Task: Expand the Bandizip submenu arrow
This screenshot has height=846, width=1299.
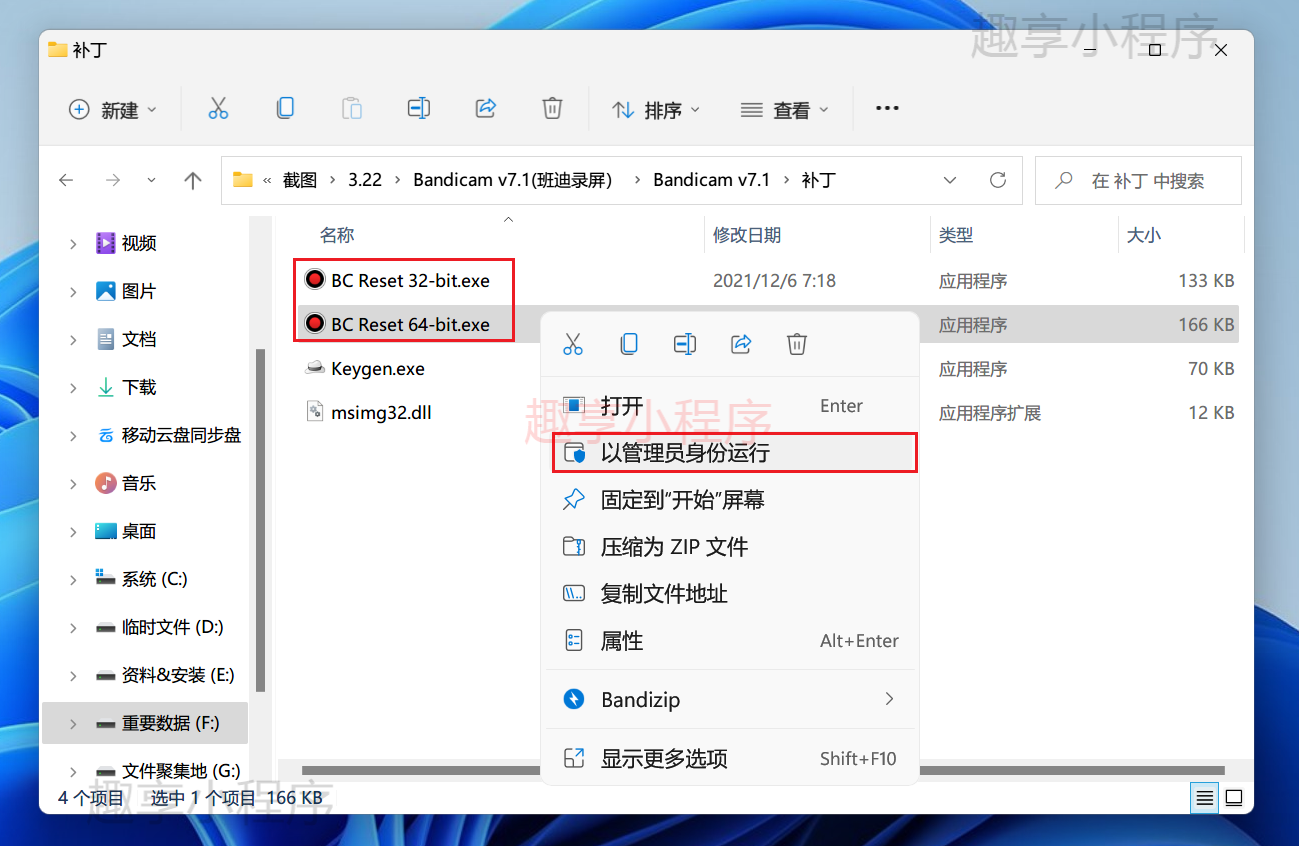Action: (889, 699)
